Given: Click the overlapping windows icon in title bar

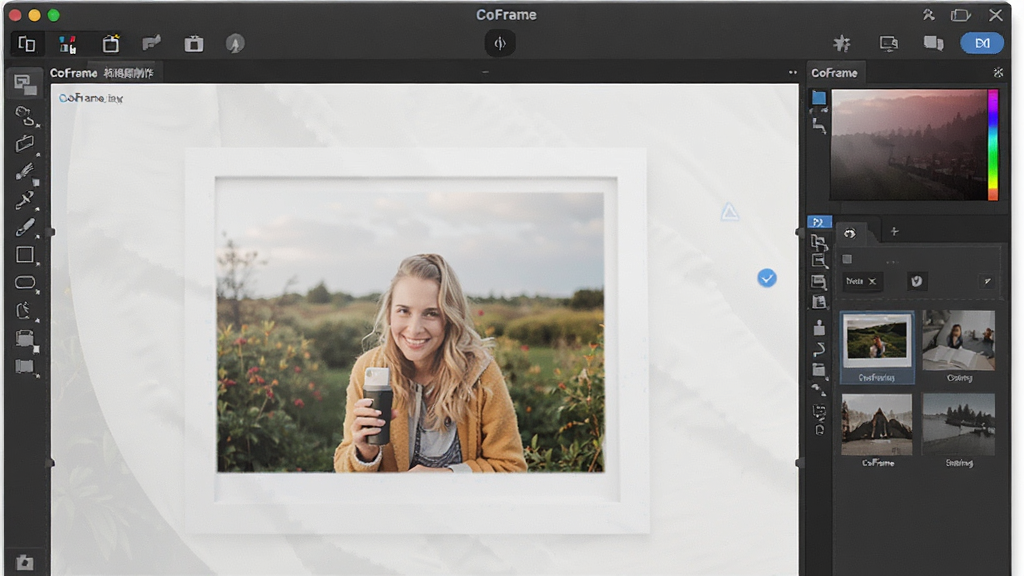Looking at the screenshot, I should [x=960, y=14].
